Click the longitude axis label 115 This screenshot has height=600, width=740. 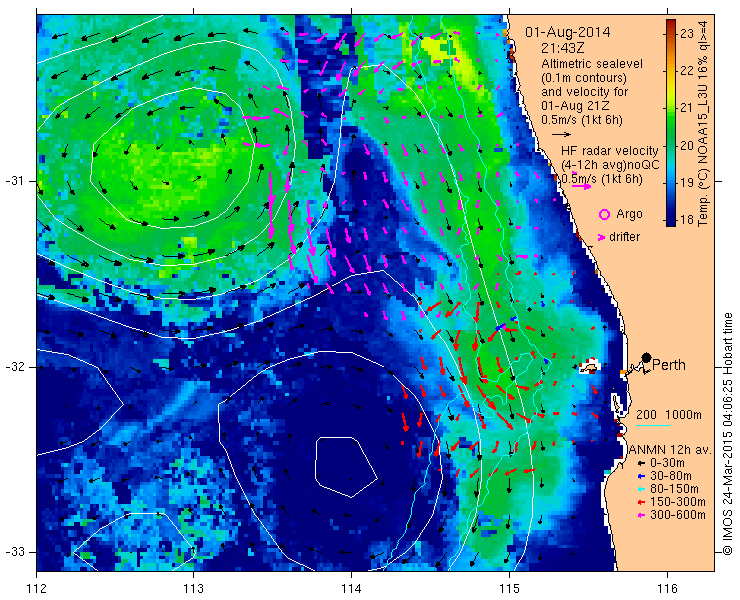pyautogui.click(x=509, y=589)
